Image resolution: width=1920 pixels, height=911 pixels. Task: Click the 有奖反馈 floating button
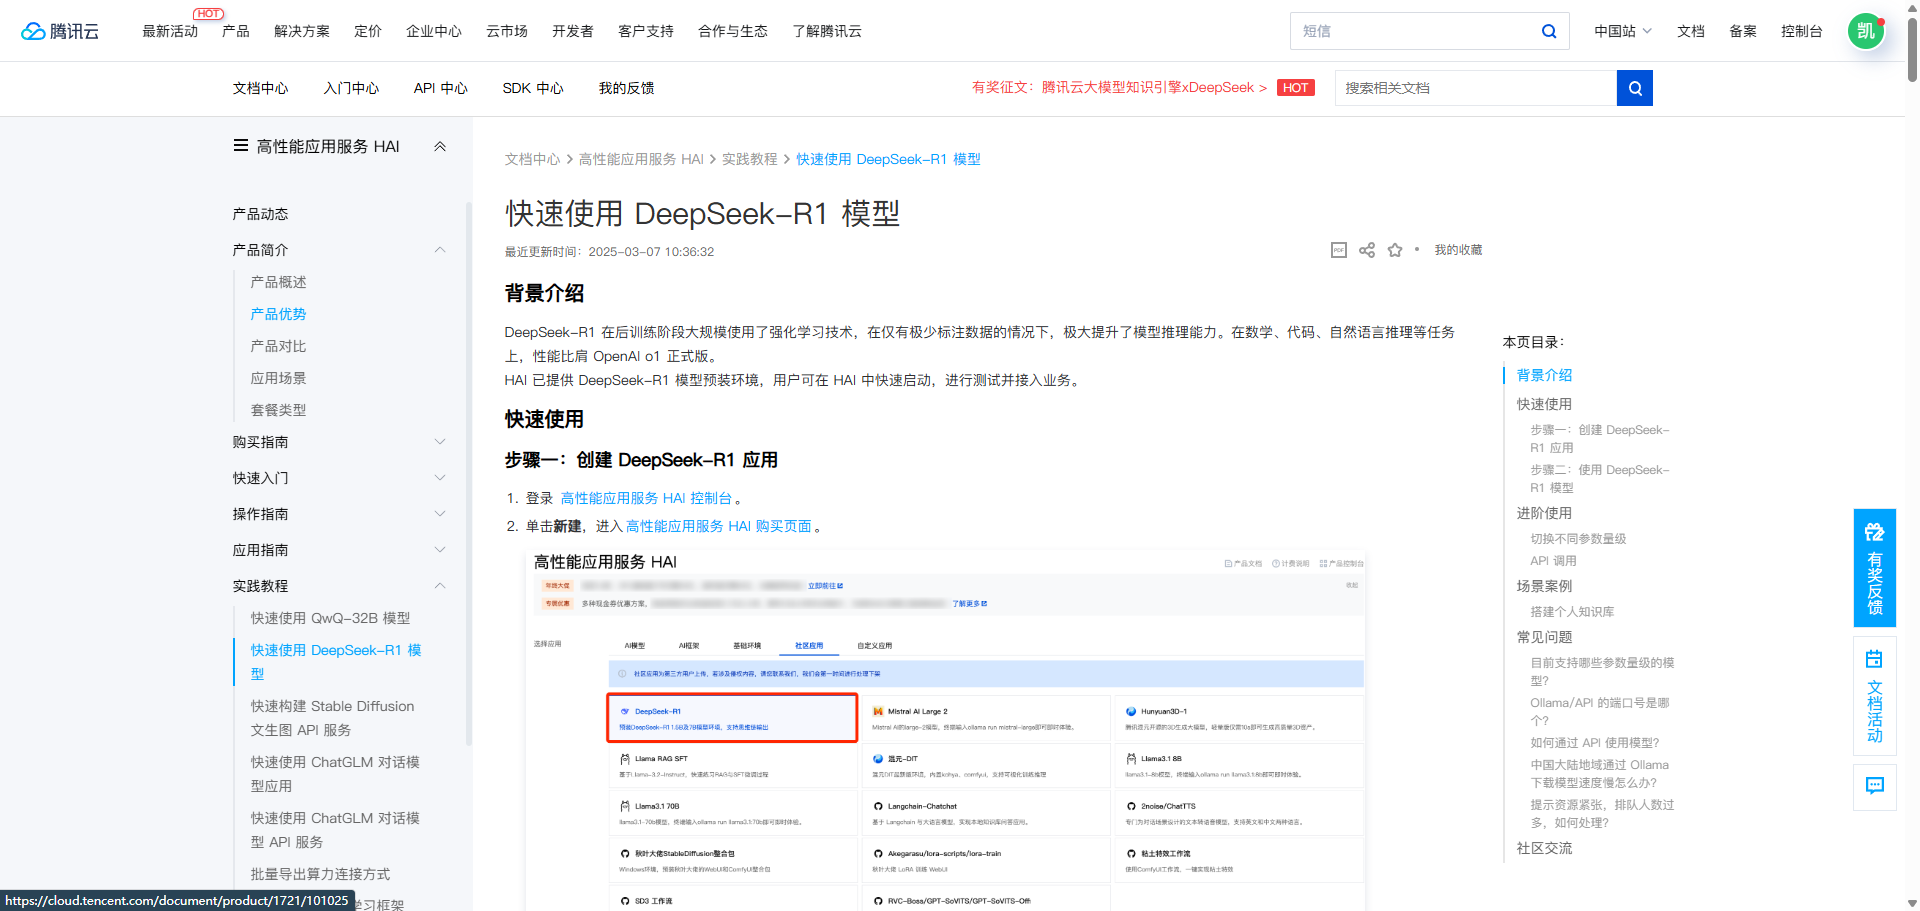(1875, 568)
